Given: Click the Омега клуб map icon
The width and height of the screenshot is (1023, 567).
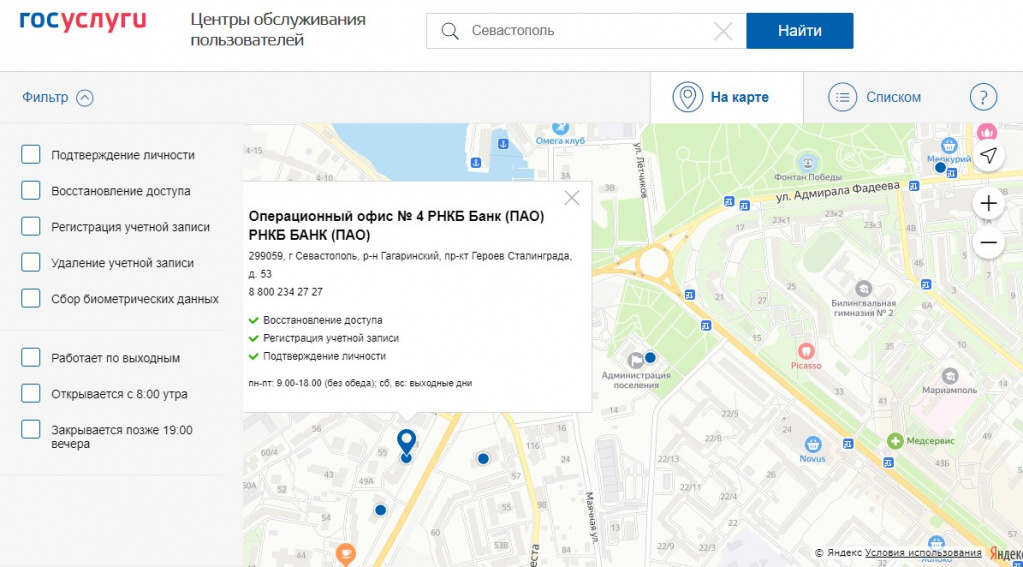Looking at the screenshot, I should tap(560, 127).
